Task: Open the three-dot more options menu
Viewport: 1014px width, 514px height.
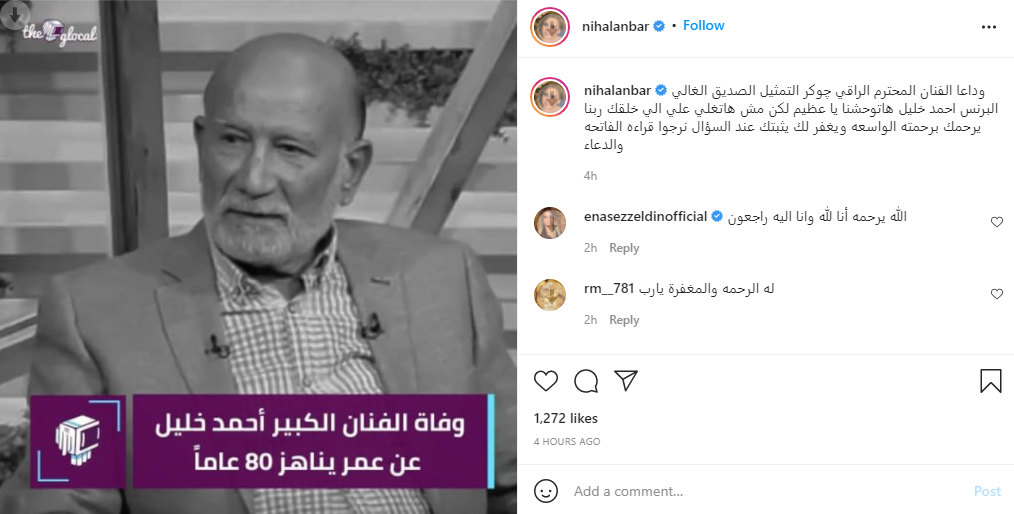Action: coord(989,27)
